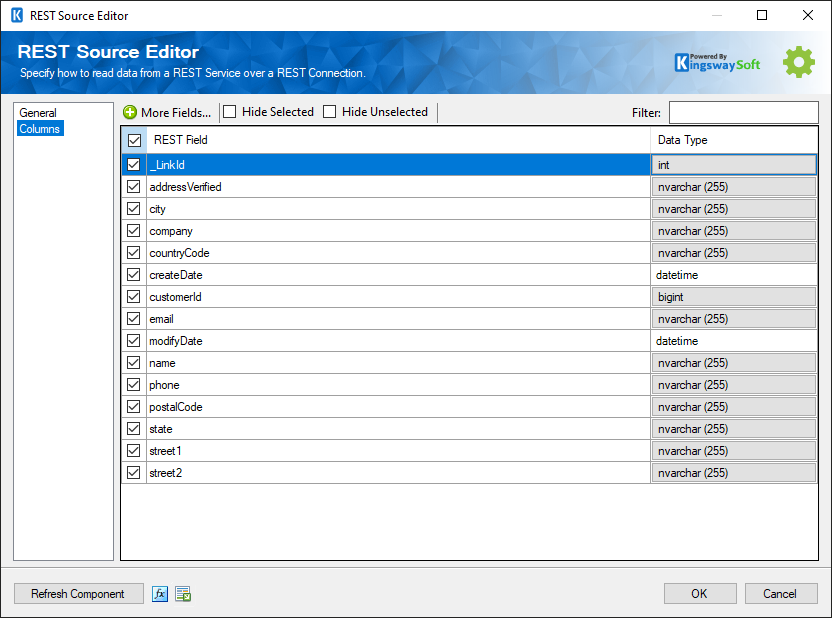The image size is (832, 618).
Task: Uncheck the email field checkbox
Action: [x=133, y=318]
